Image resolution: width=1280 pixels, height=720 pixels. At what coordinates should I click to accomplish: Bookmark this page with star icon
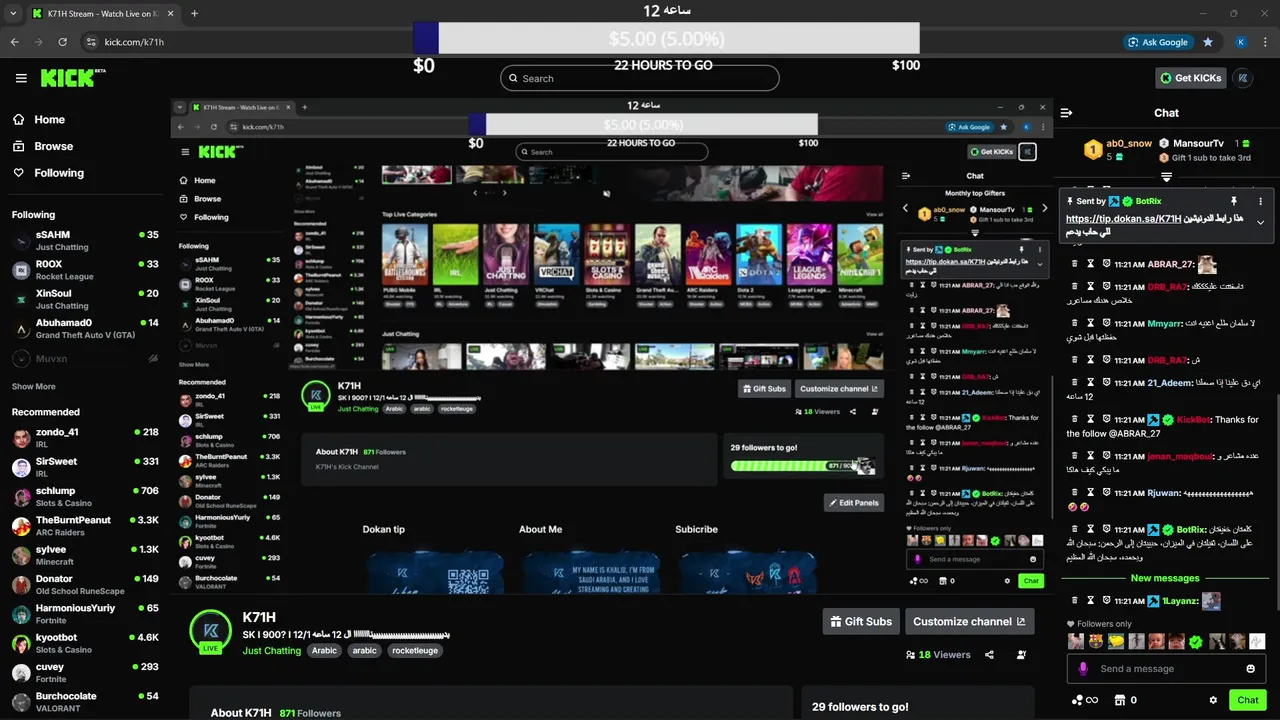(x=1208, y=42)
